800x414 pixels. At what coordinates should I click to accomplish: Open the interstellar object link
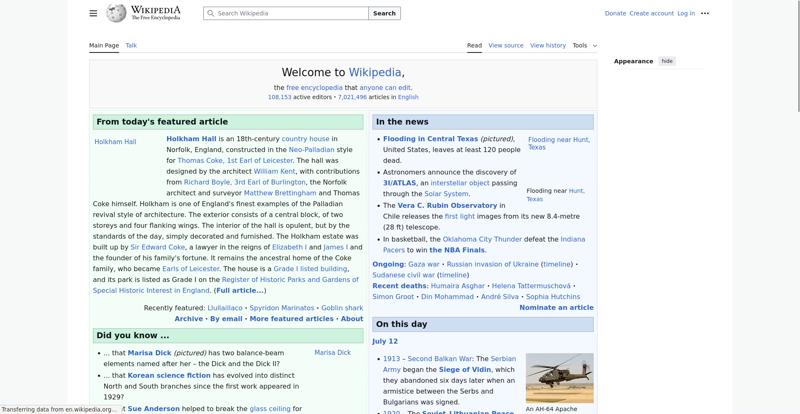pos(460,183)
